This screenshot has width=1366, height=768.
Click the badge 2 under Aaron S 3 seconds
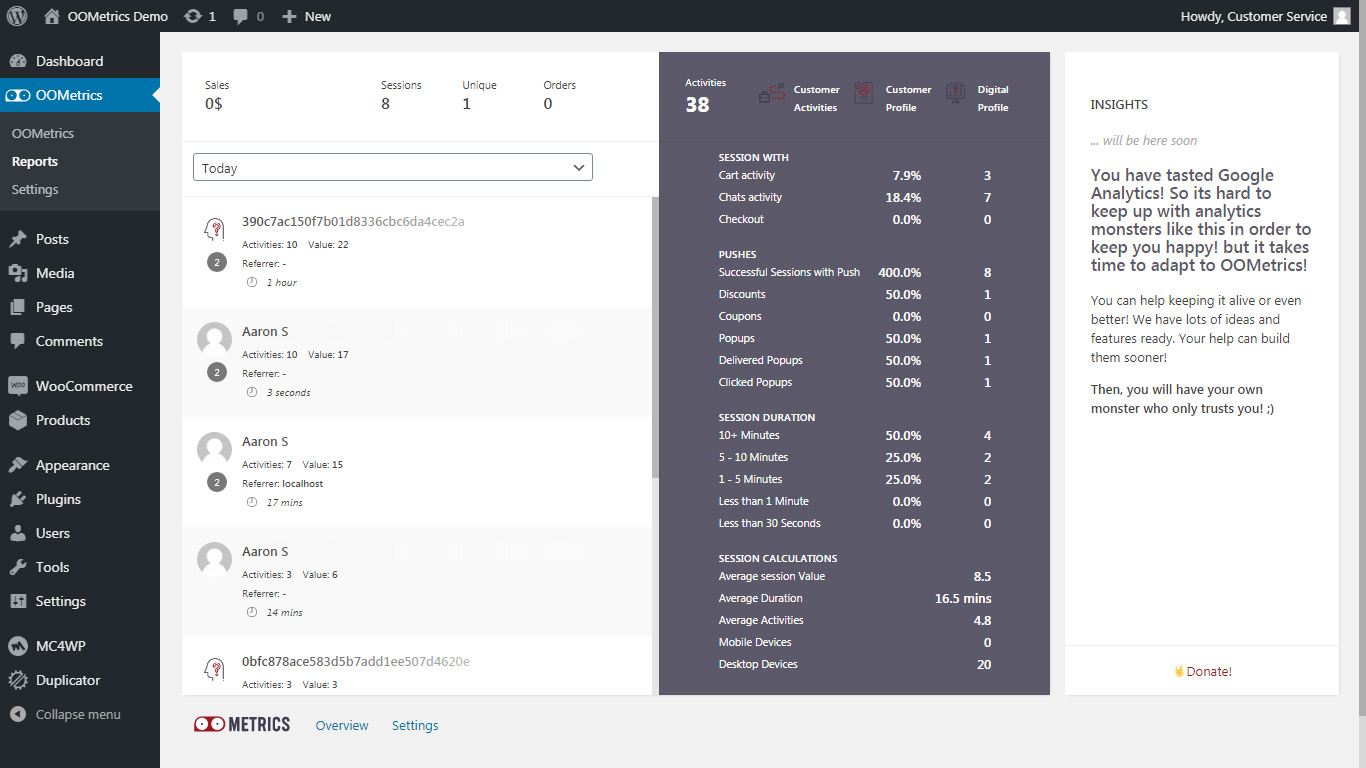[x=216, y=372]
